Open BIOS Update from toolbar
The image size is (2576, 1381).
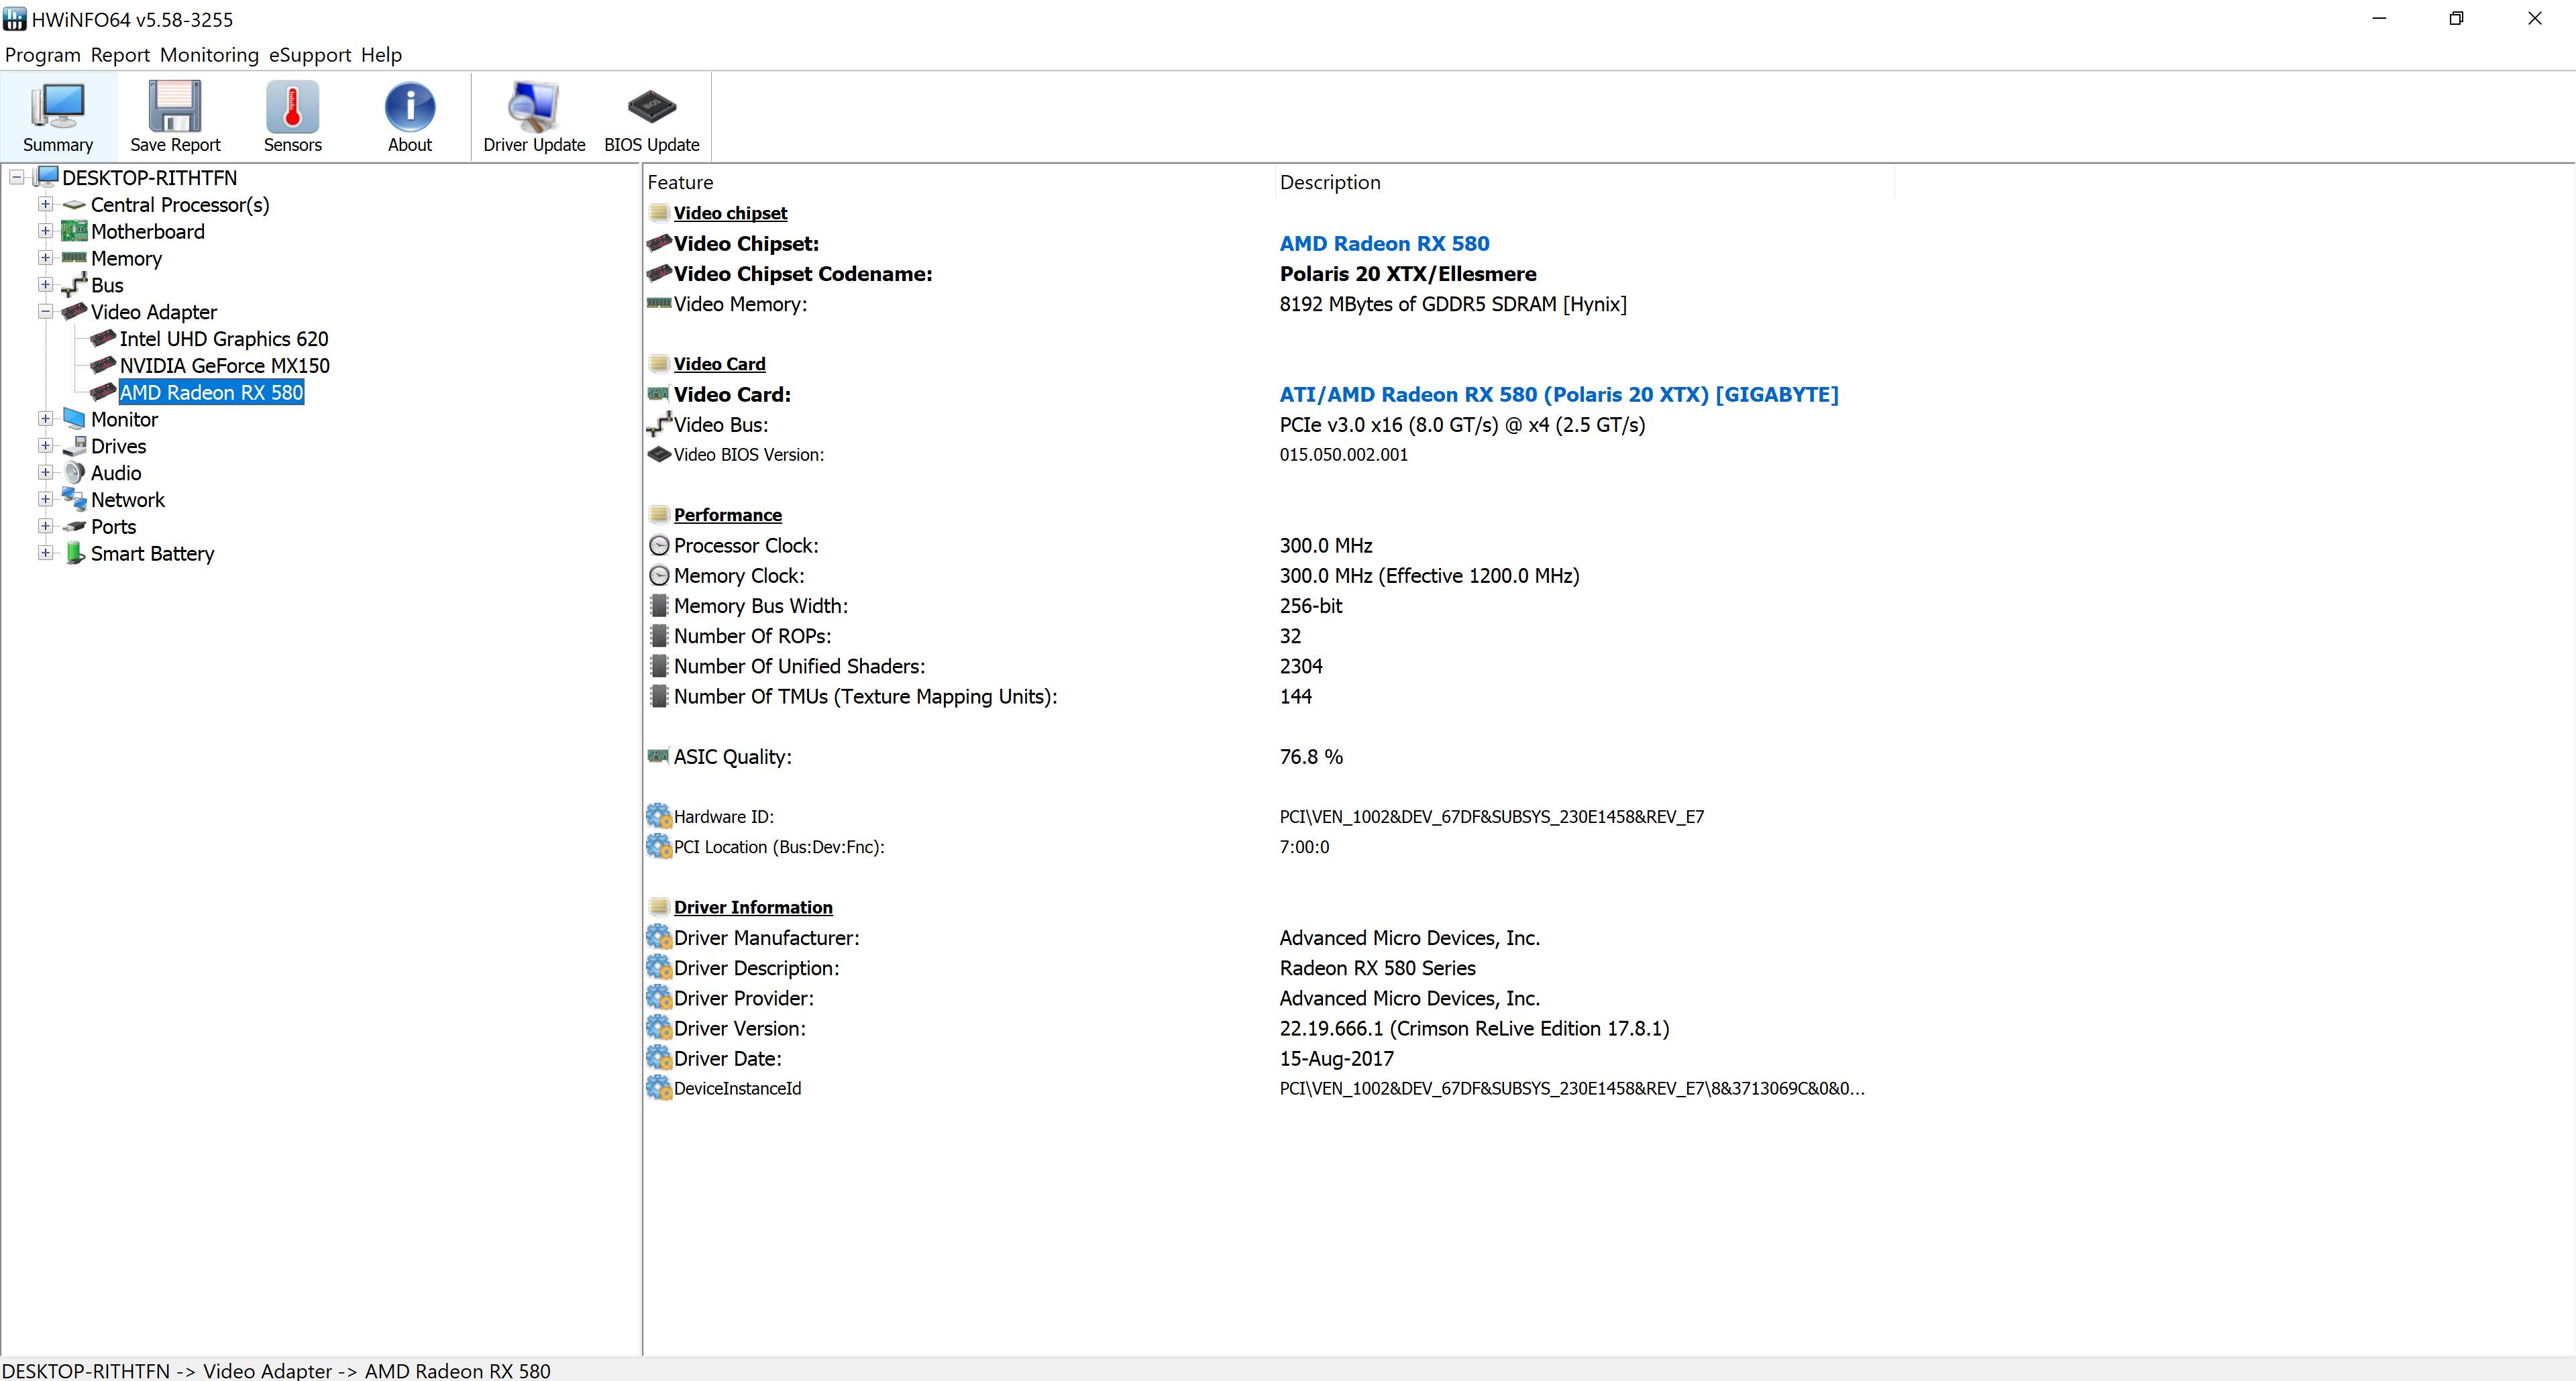[x=651, y=117]
